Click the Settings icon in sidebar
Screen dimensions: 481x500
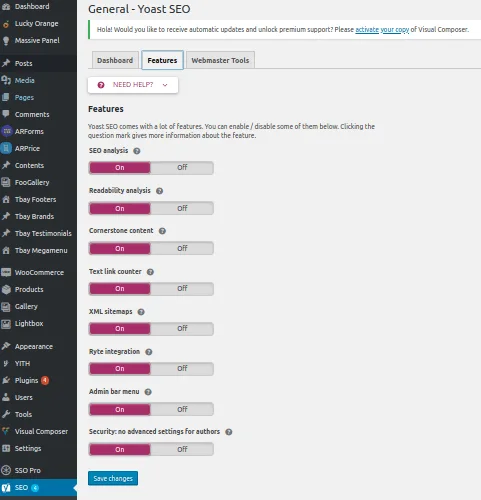click(x=6, y=448)
